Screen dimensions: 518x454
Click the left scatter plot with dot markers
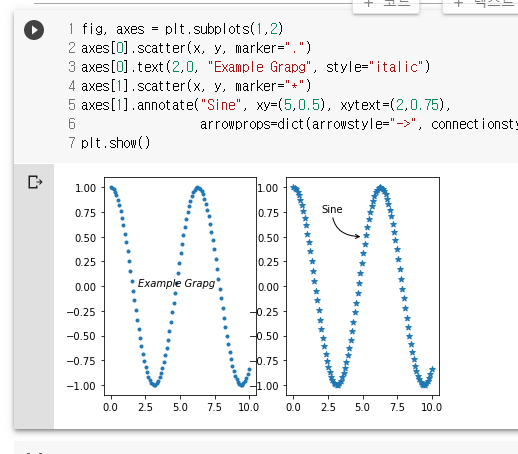pos(180,286)
